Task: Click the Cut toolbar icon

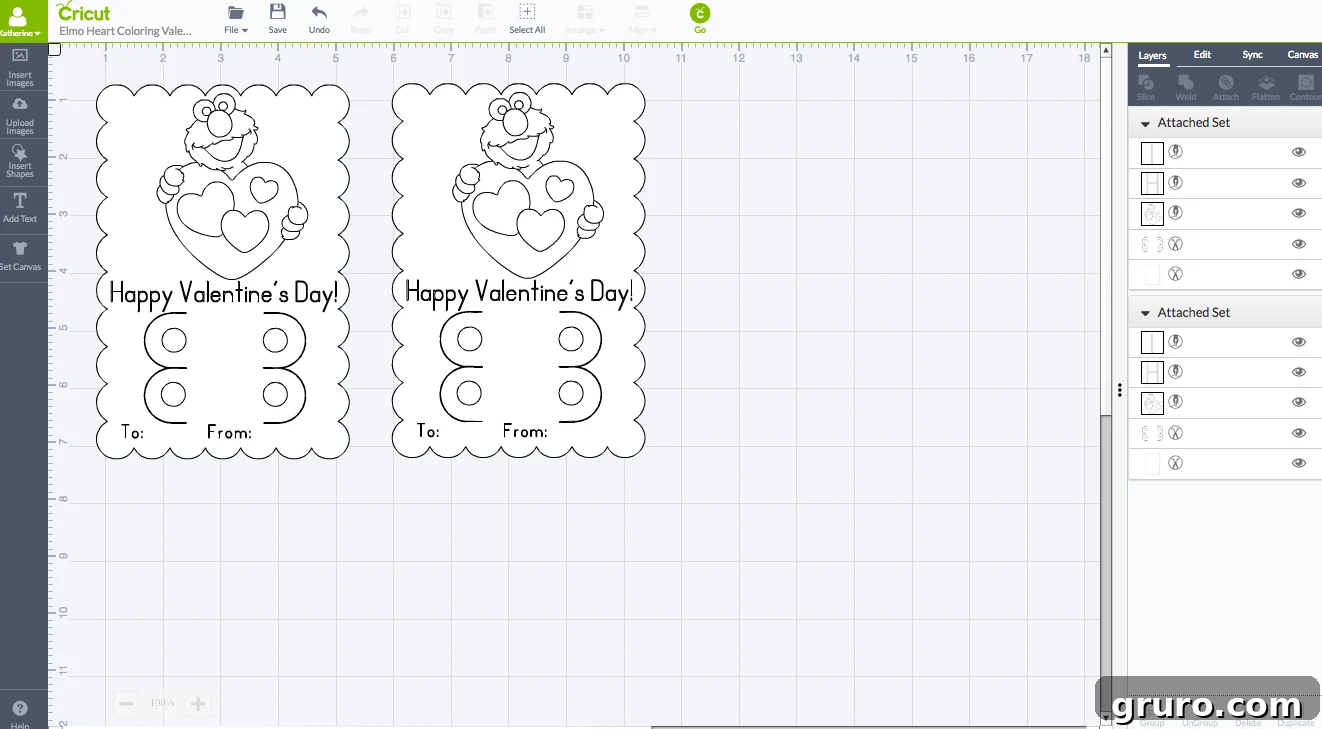Action: (402, 19)
